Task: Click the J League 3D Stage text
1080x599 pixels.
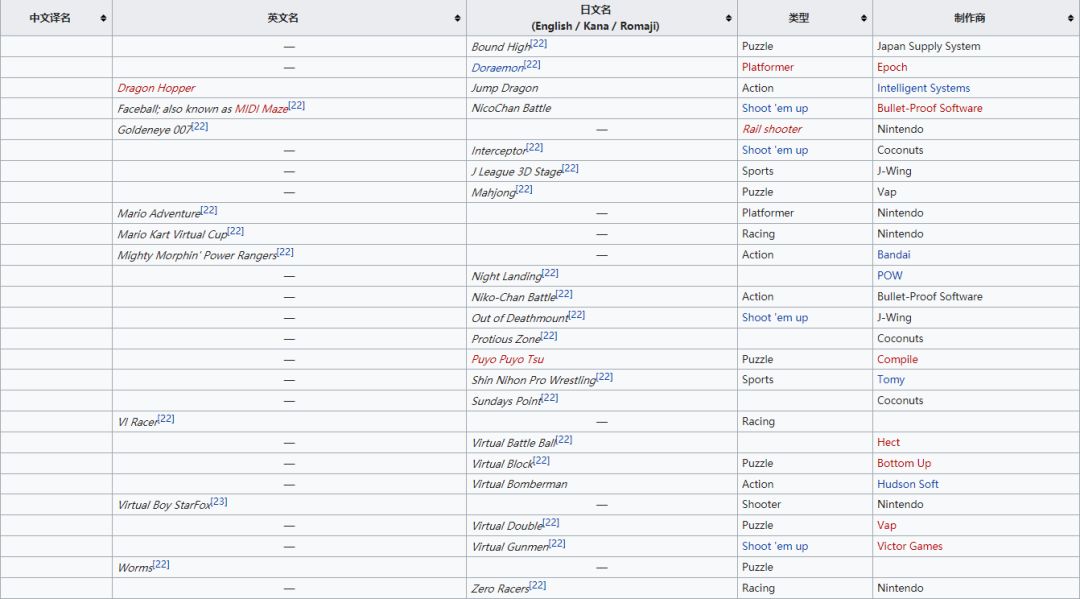Action: tap(517, 172)
